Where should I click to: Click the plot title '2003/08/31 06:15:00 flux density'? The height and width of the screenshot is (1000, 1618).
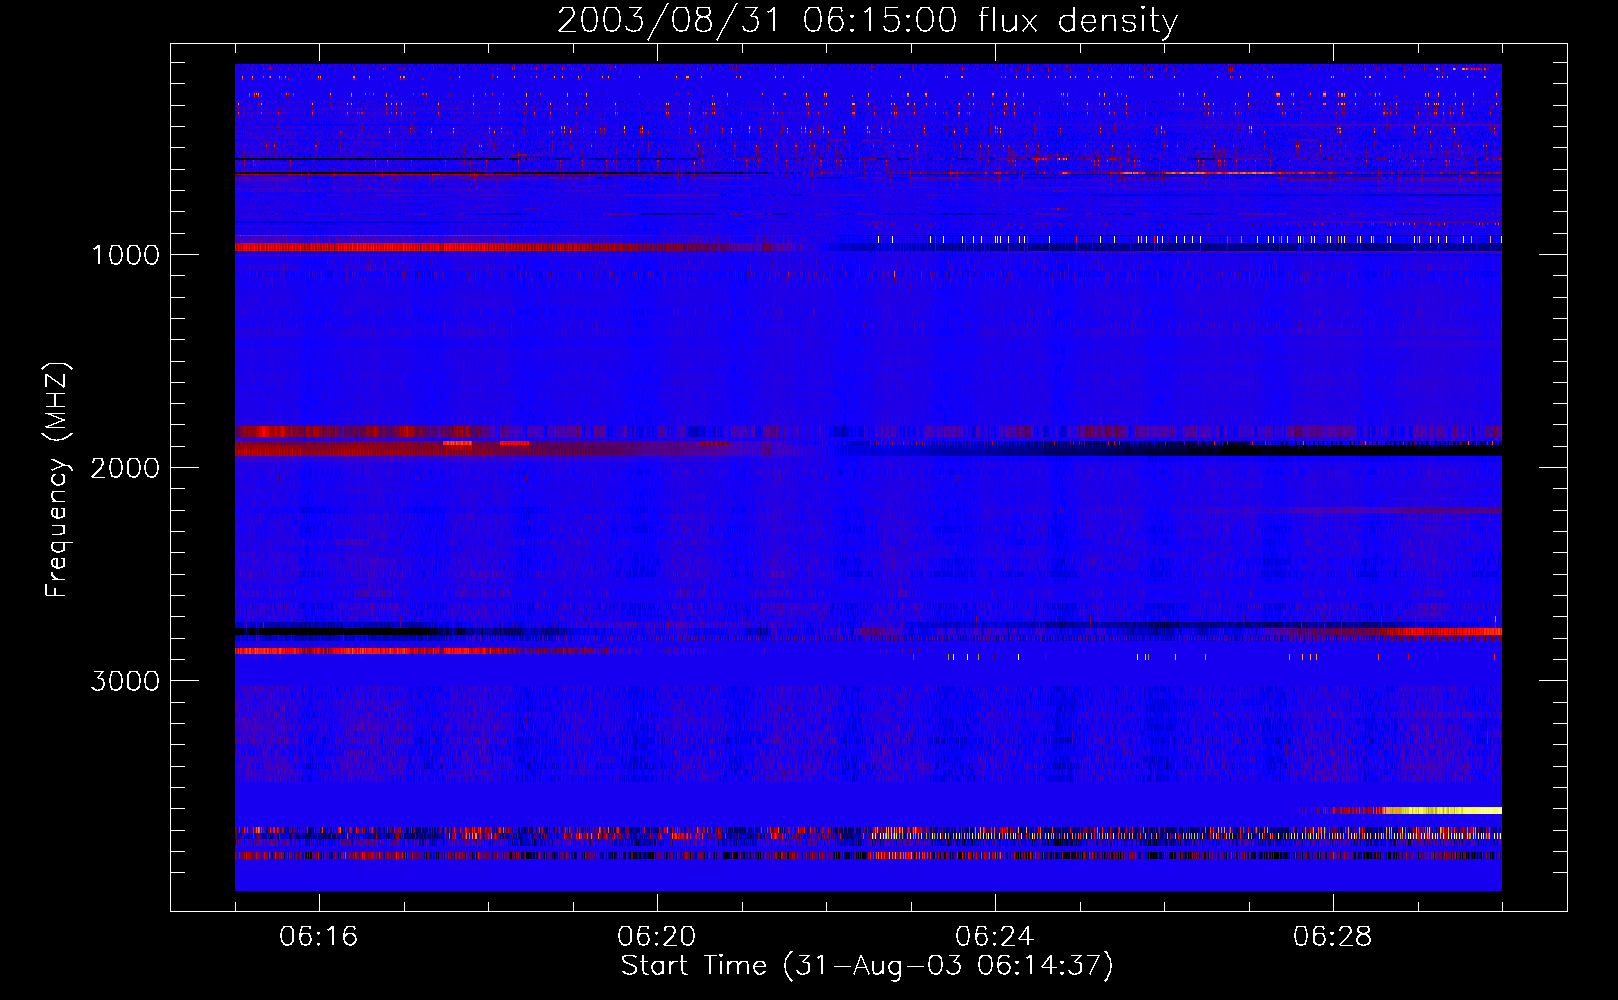click(x=867, y=21)
